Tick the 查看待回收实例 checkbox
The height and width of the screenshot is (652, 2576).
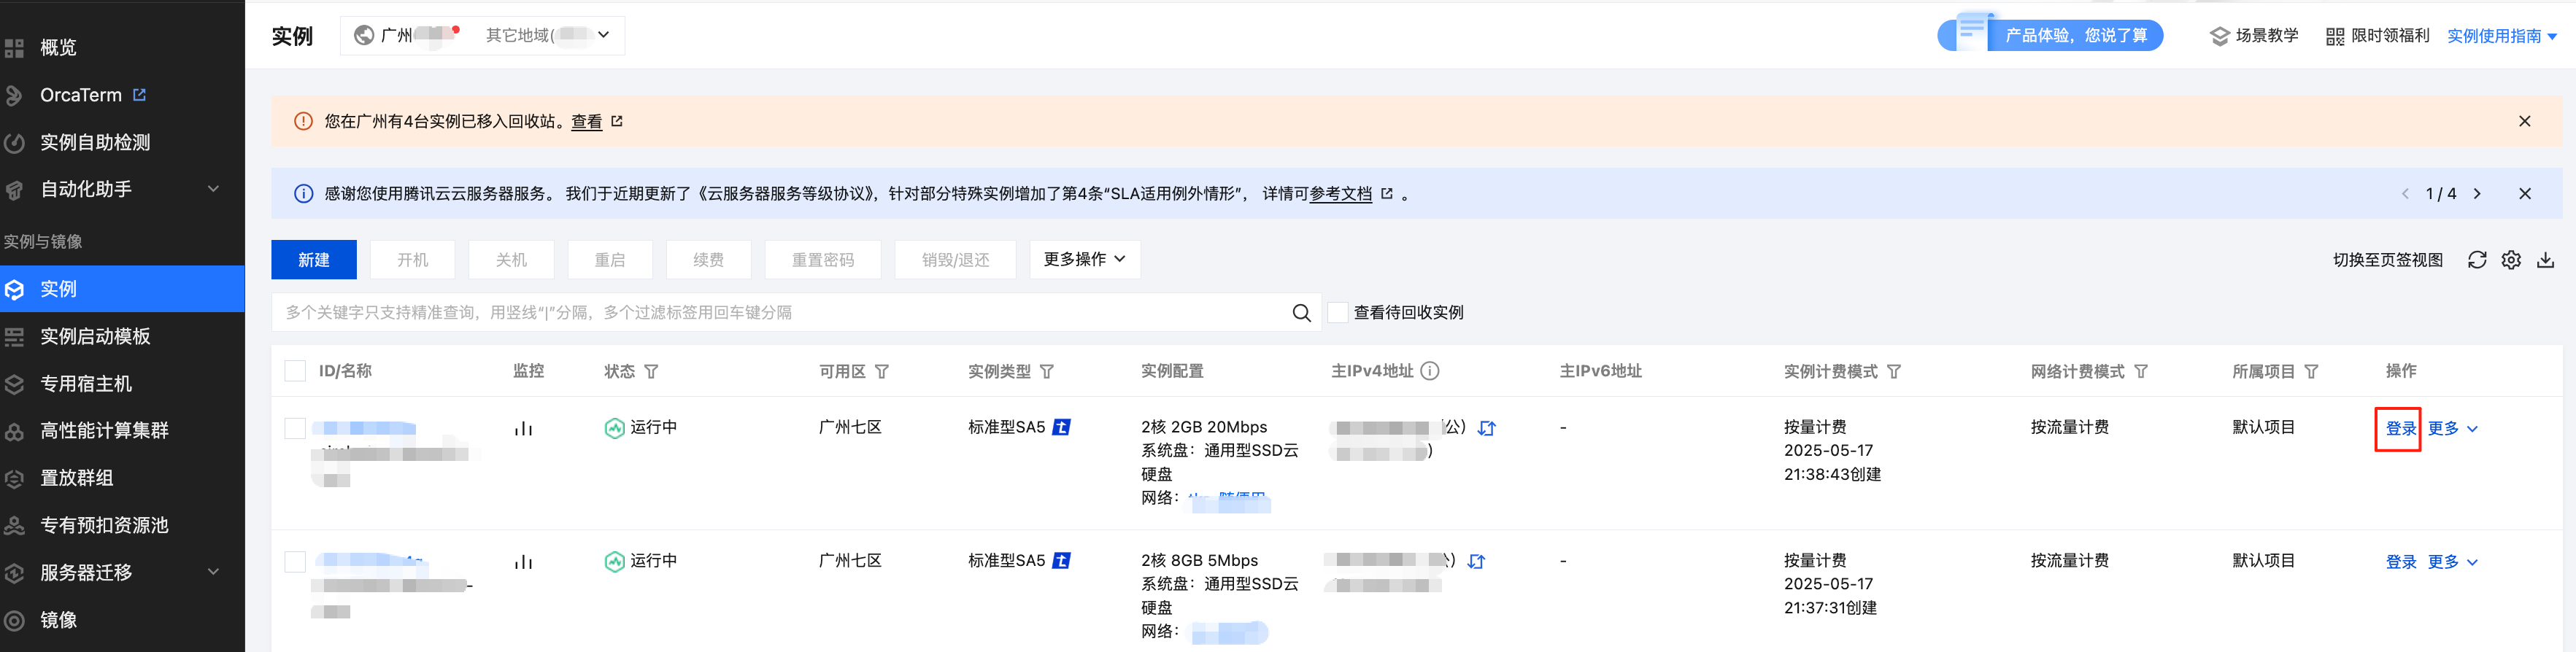point(1338,313)
